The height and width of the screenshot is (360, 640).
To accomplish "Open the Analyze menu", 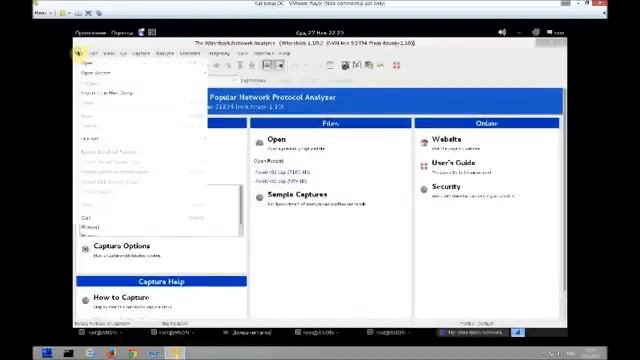I will [165, 53].
